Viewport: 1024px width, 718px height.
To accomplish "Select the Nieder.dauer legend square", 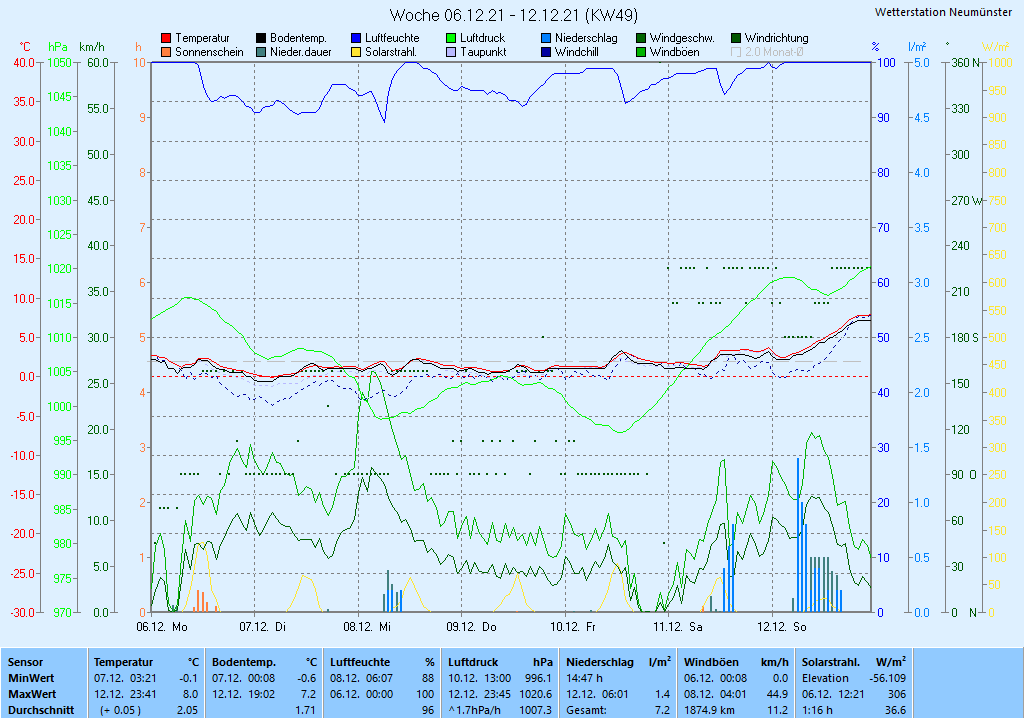I will click(x=261, y=52).
